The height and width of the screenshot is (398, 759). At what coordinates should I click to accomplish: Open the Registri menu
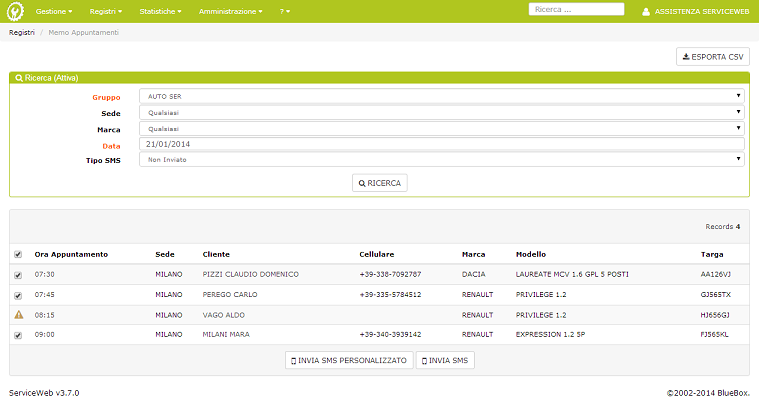[106, 11]
